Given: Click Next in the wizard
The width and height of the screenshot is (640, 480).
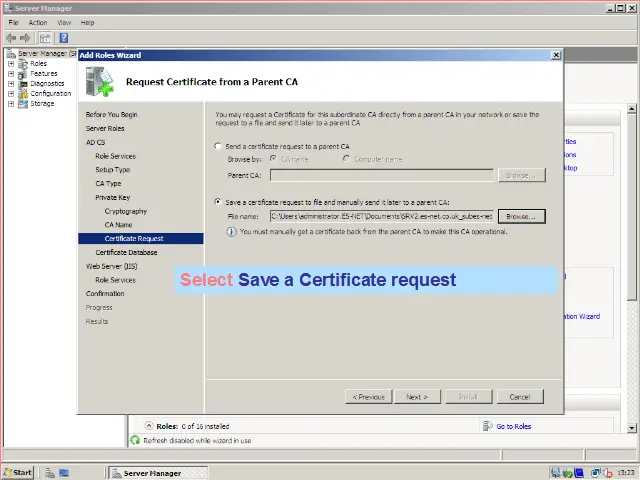Looking at the screenshot, I should [x=418, y=397].
